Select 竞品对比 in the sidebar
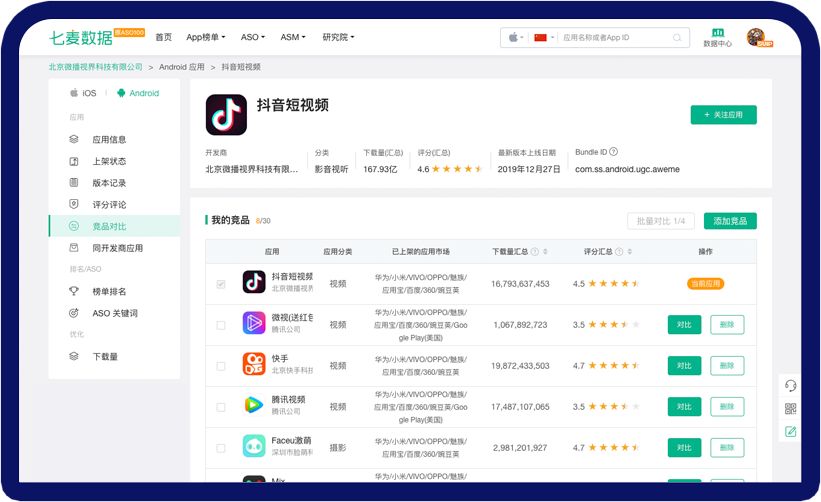 (114, 226)
